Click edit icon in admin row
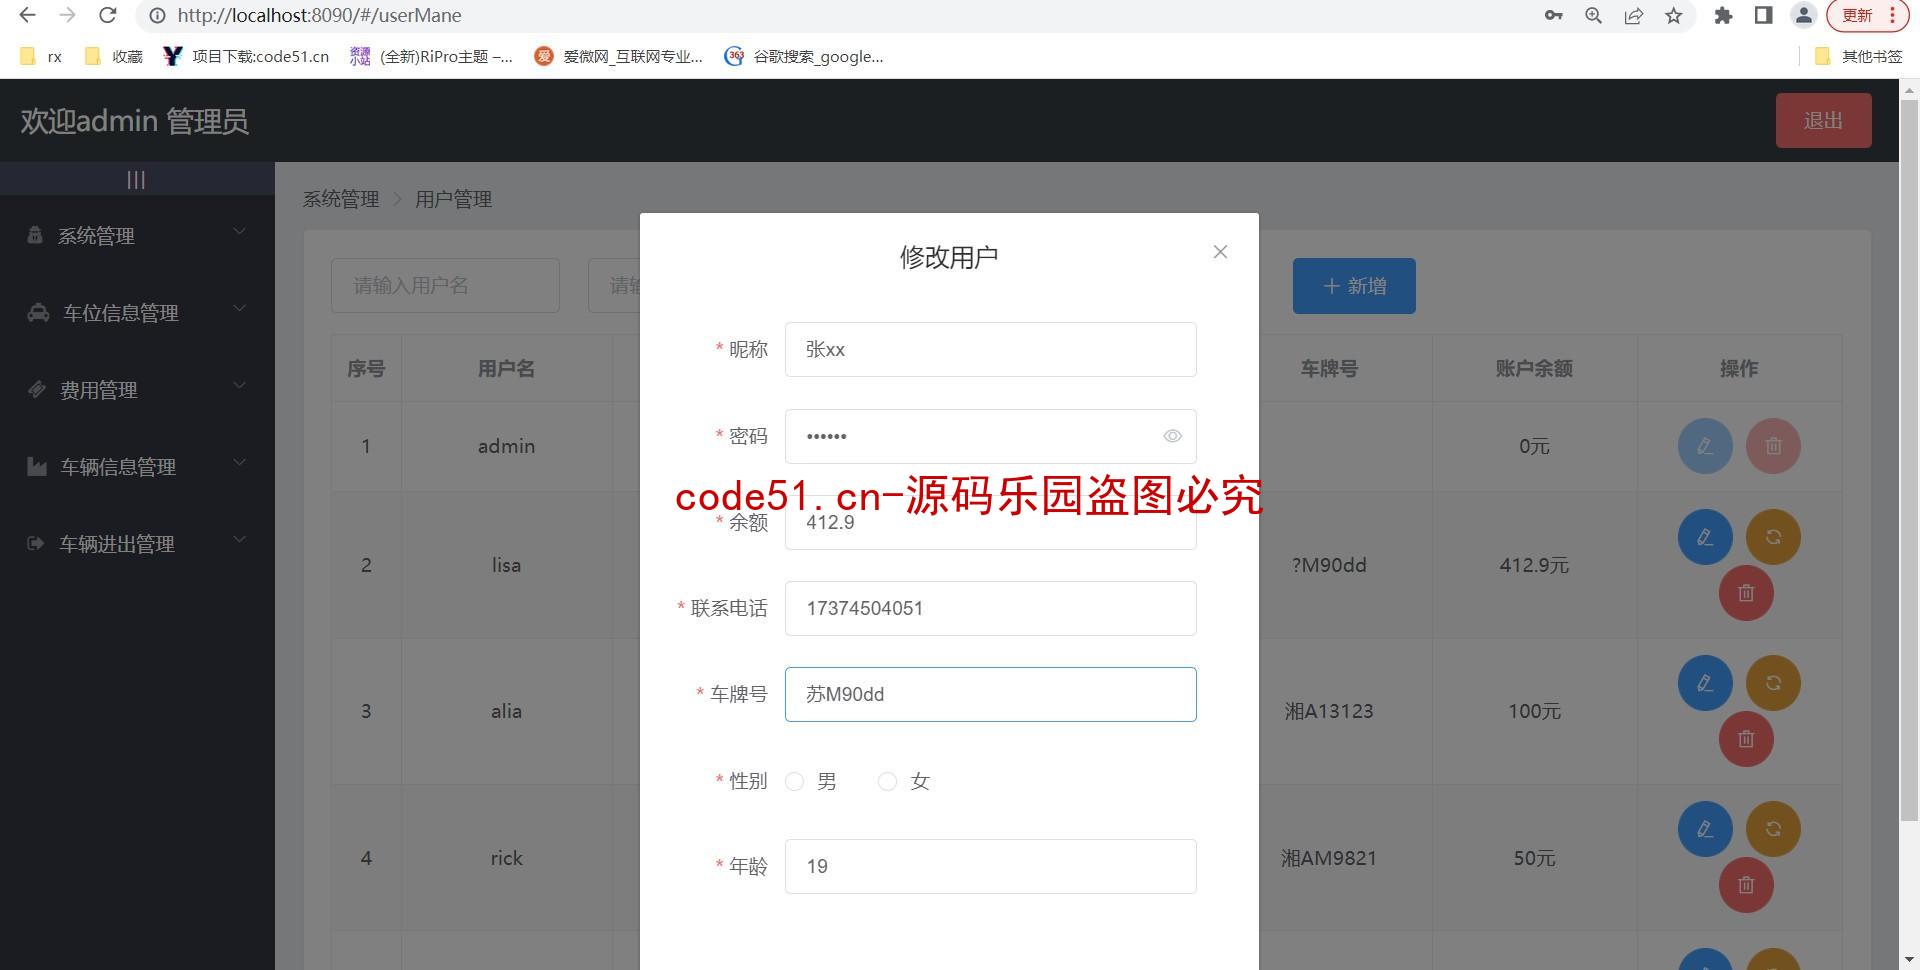This screenshot has width=1920, height=970. point(1705,446)
